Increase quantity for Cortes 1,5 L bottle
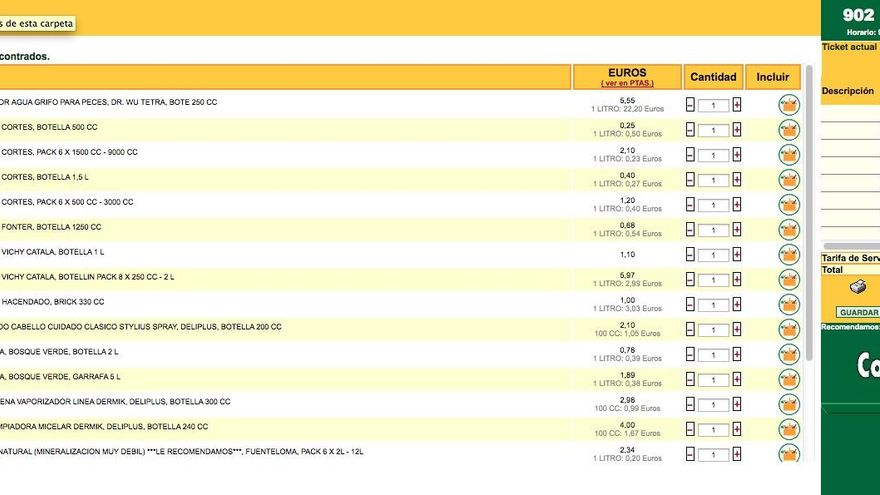 (737, 180)
